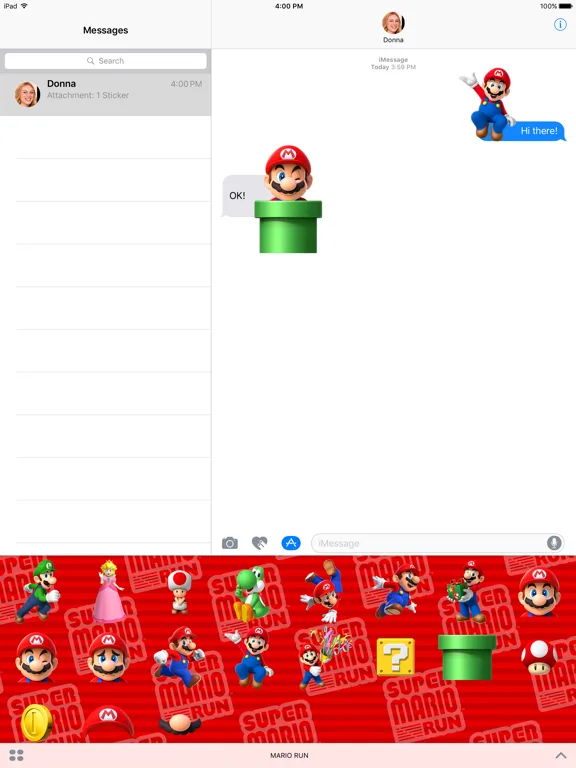Screen dimensions: 576x768
Task: Select the yellow question block sticker
Action: [x=396, y=657]
